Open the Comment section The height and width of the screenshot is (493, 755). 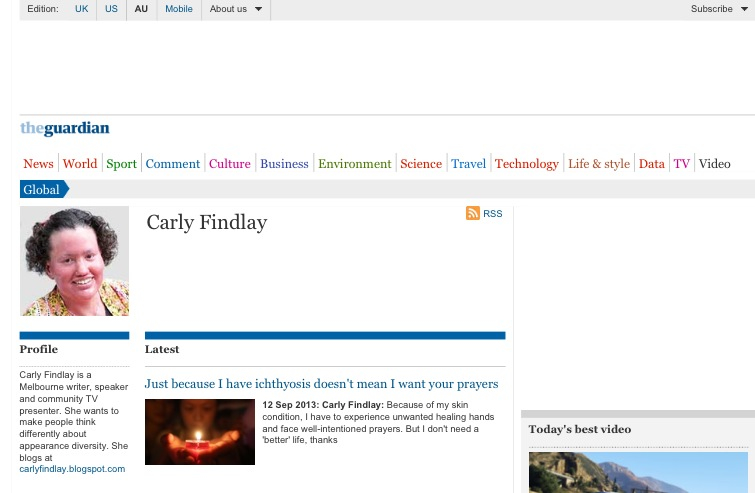[x=172, y=164]
